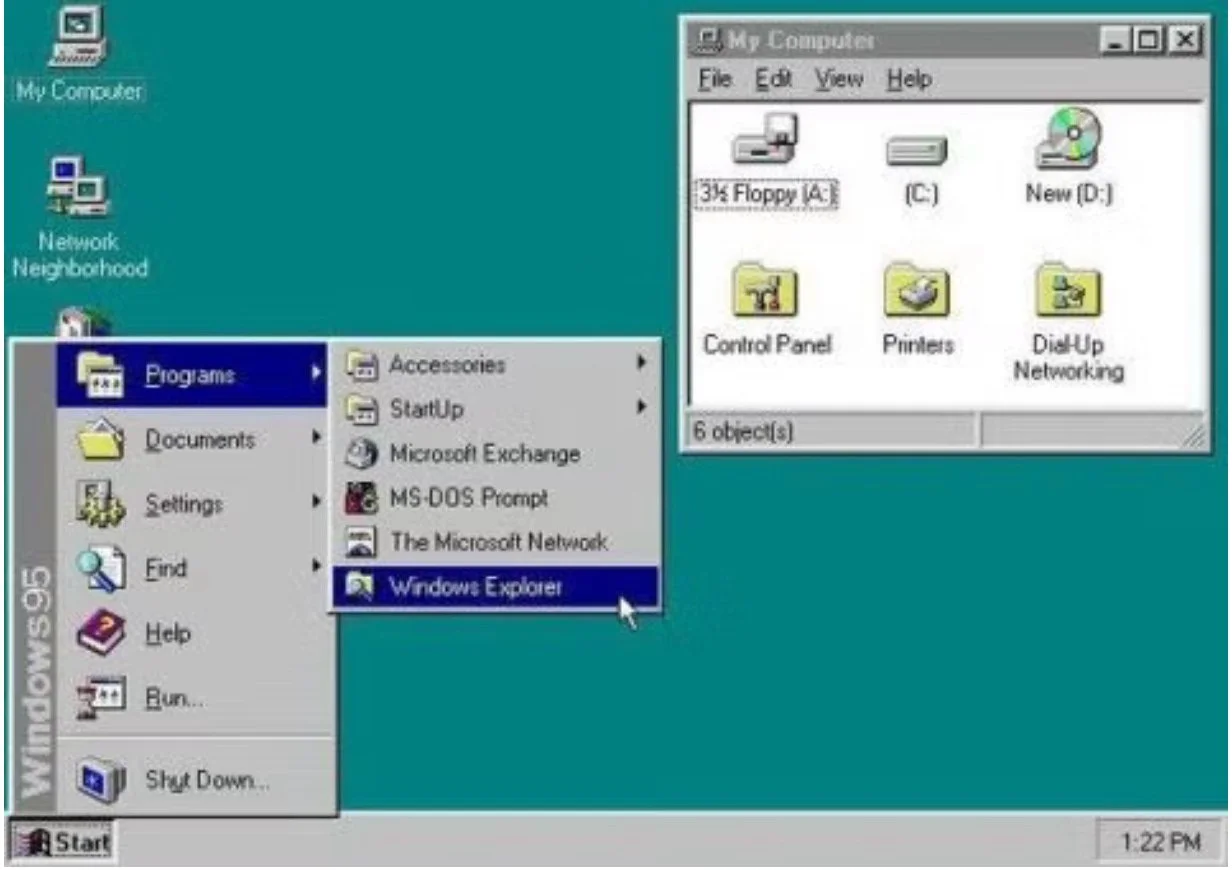Click the Control Panel label text
Image resolution: width=1232 pixels, height=870 pixels.
(x=767, y=345)
